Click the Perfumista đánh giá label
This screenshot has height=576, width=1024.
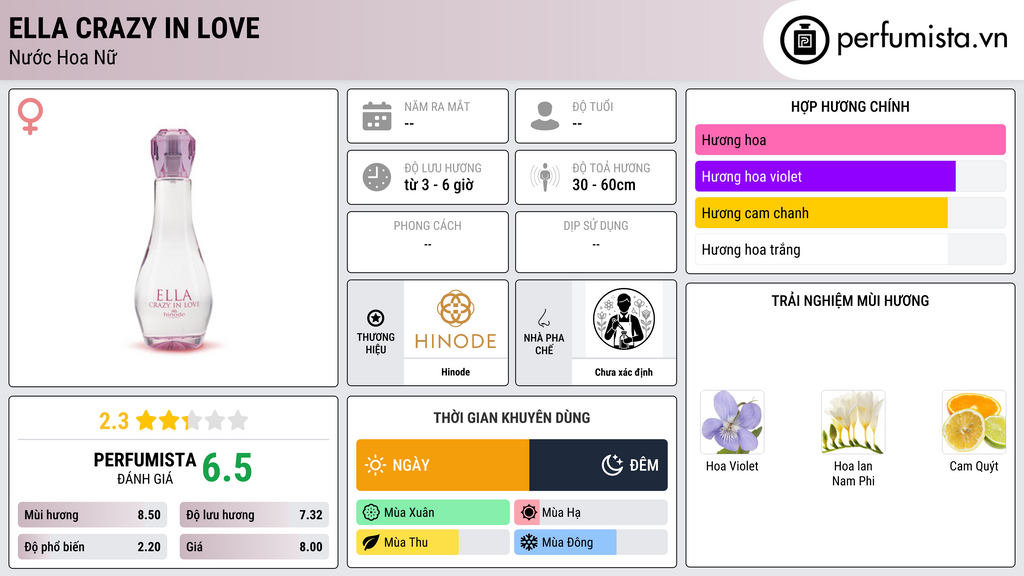click(145, 468)
